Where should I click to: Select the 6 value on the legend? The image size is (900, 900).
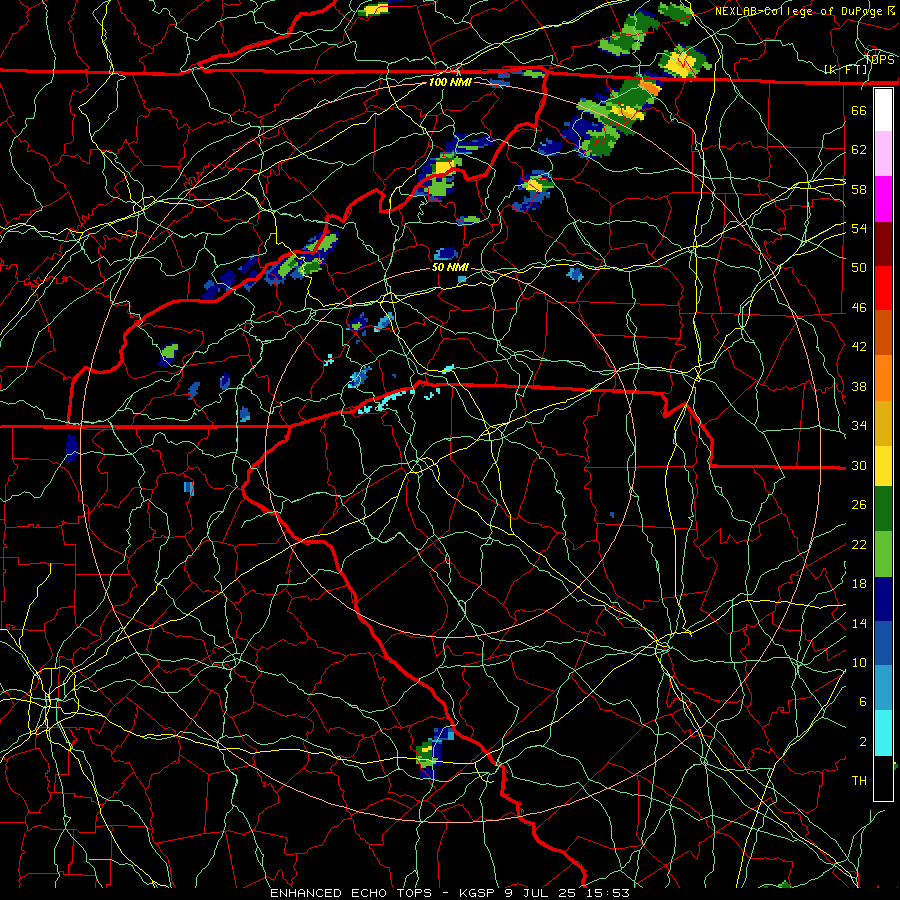tap(862, 702)
